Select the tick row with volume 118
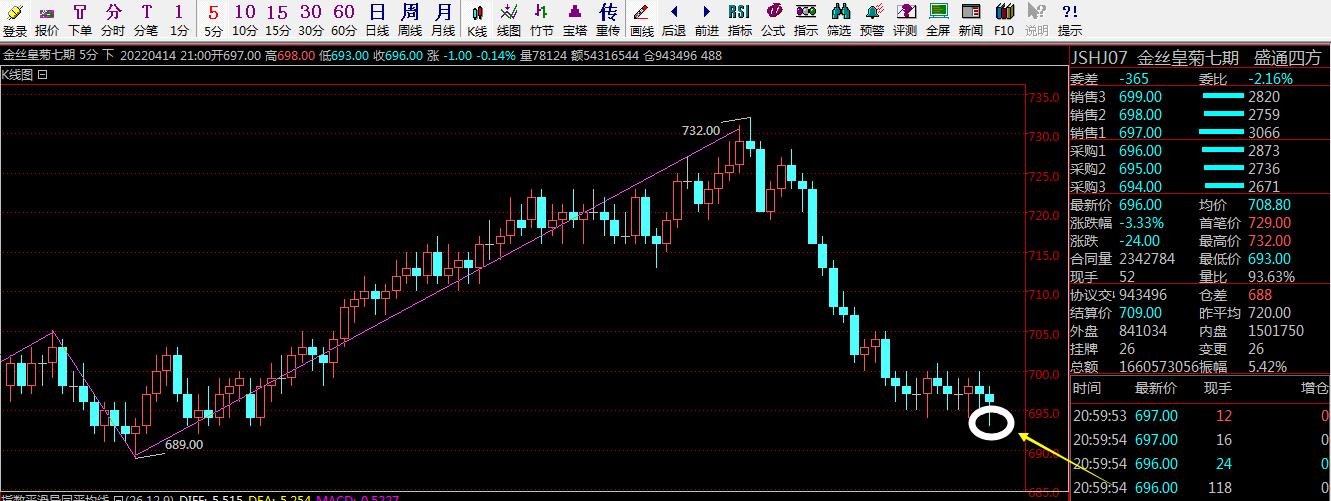Image resolution: width=1331 pixels, height=501 pixels. tap(1200, 488)
